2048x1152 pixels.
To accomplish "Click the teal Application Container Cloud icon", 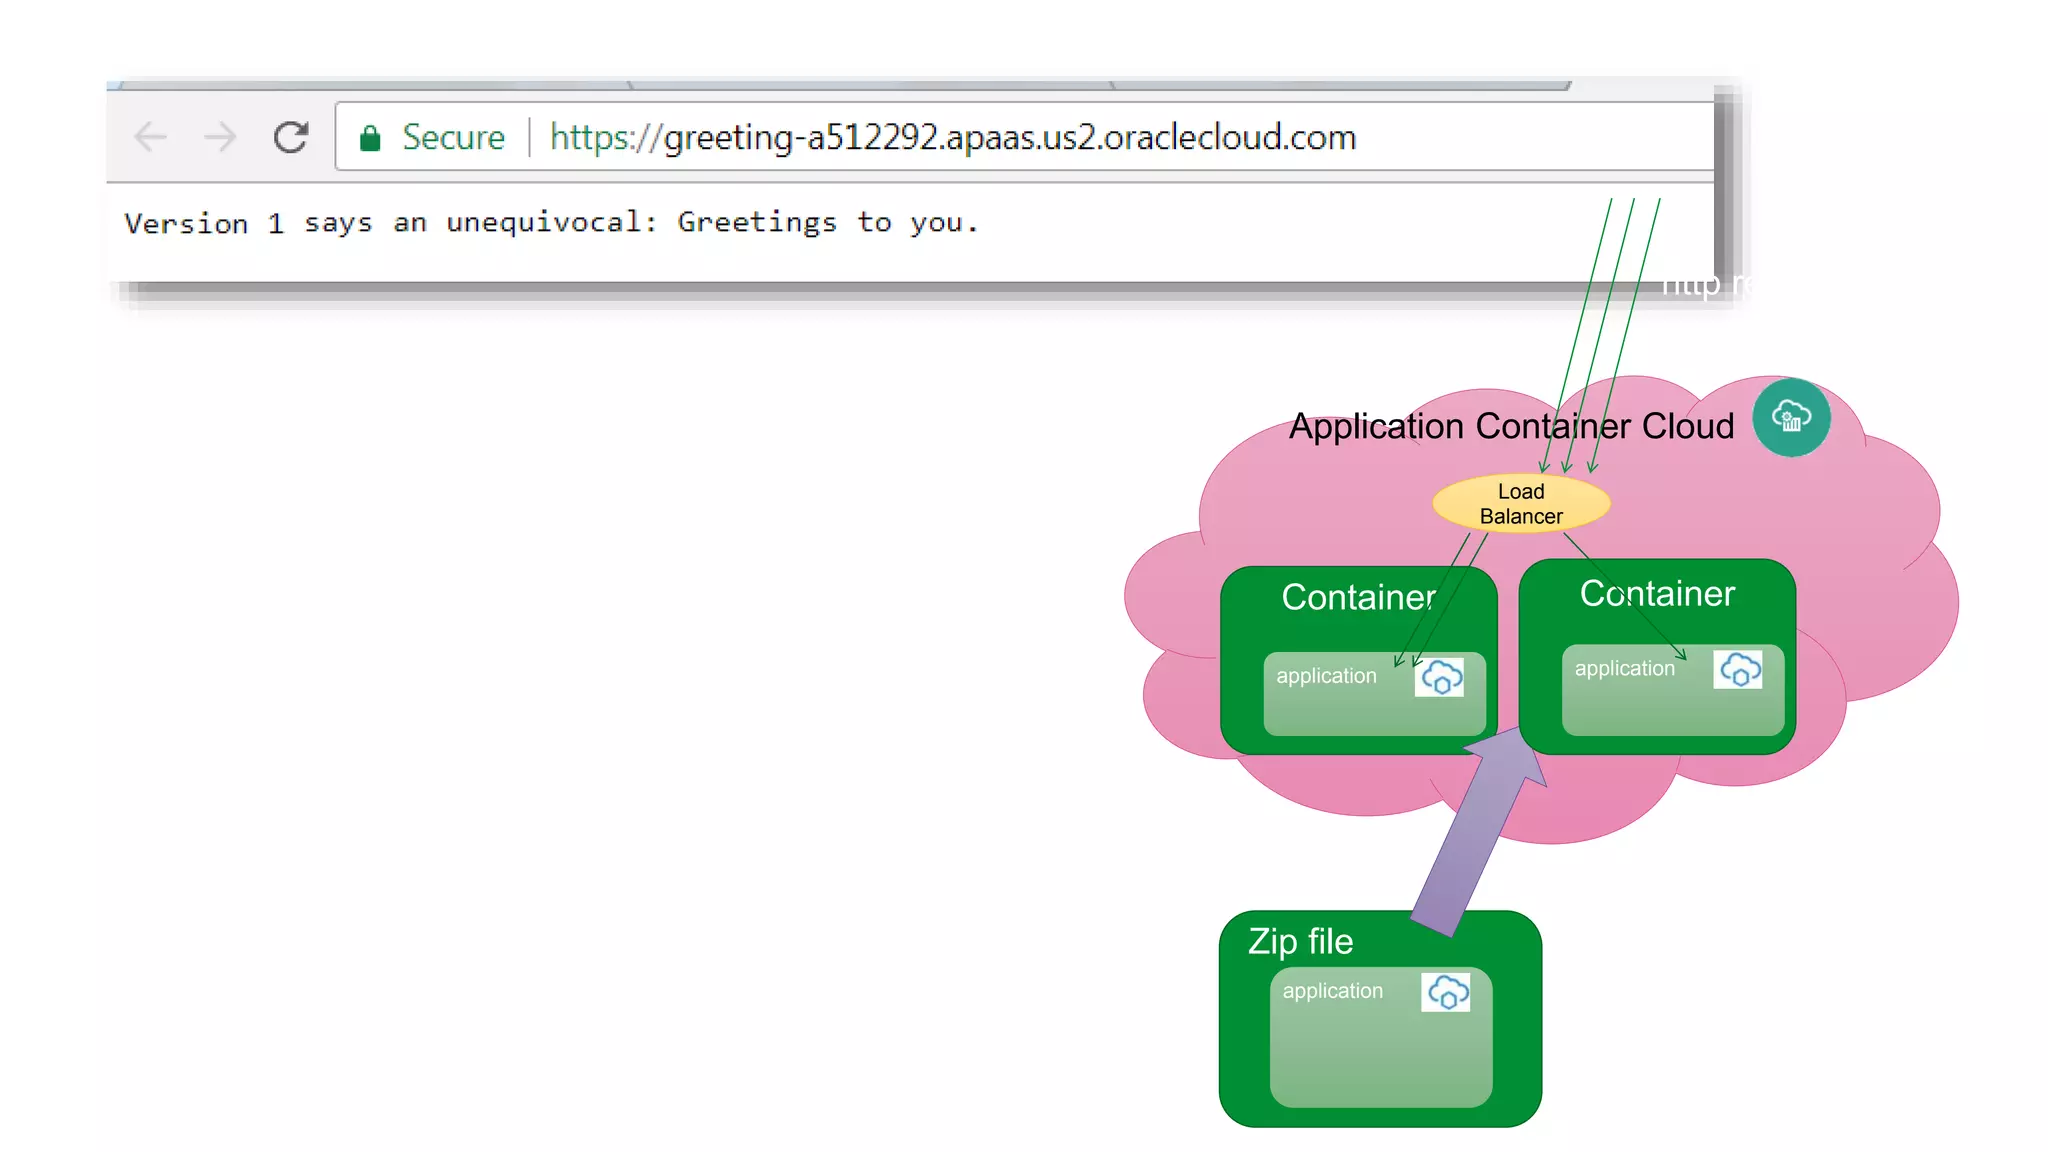I will 1791,417.
